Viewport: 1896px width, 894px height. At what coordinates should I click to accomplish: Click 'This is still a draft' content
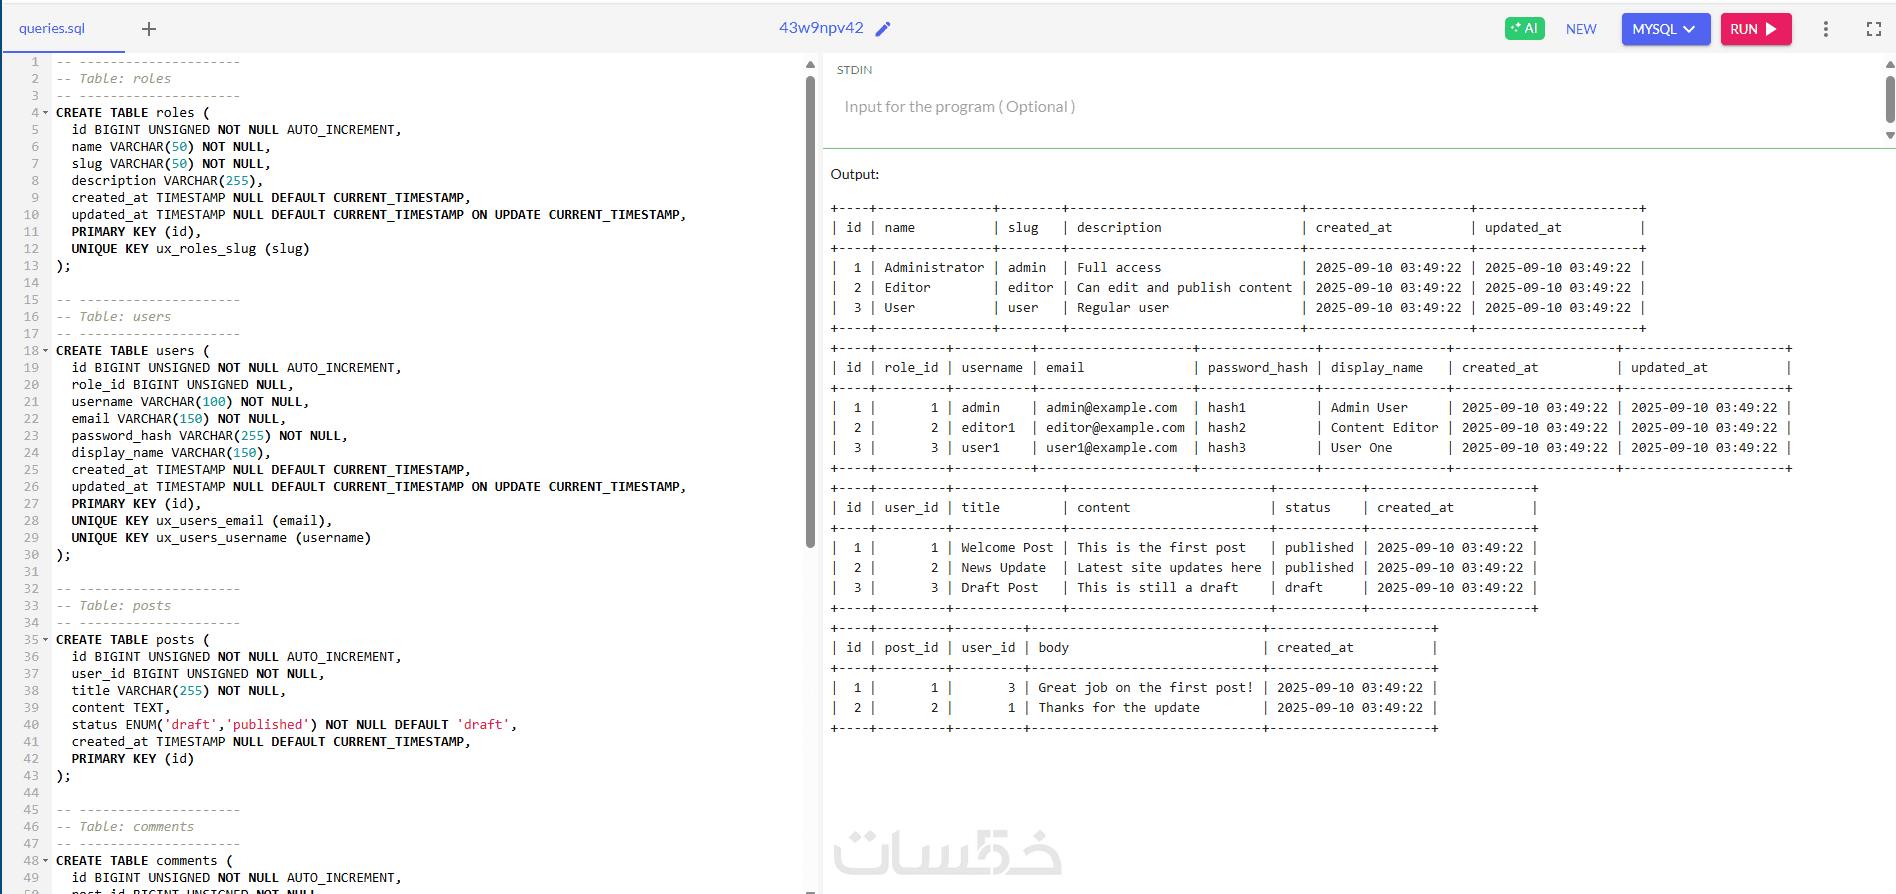(1157, 588)
